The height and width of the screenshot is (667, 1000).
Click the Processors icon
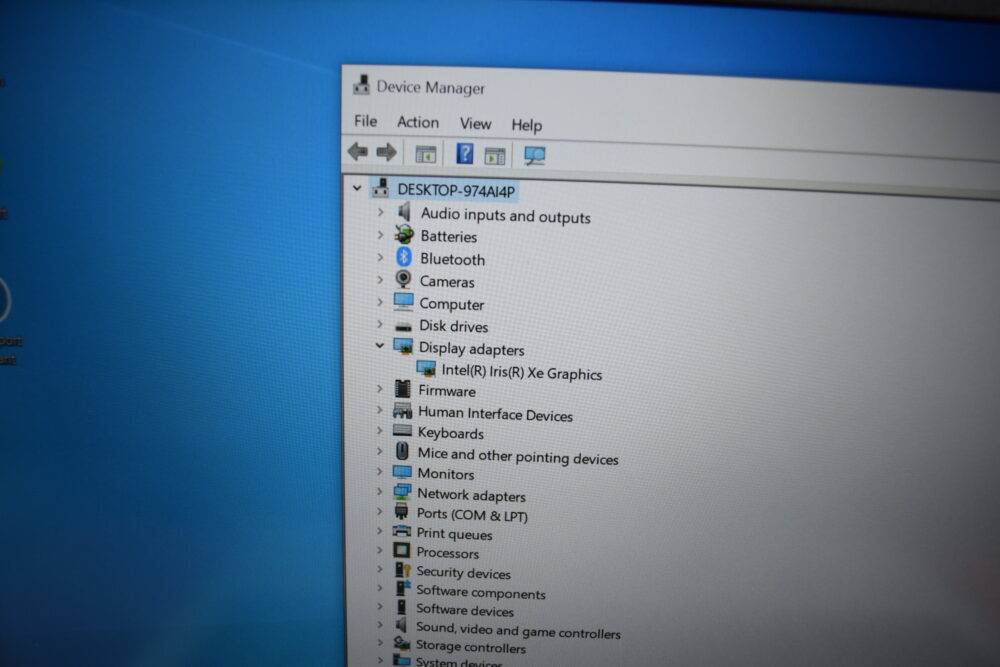tap(402, 550)
